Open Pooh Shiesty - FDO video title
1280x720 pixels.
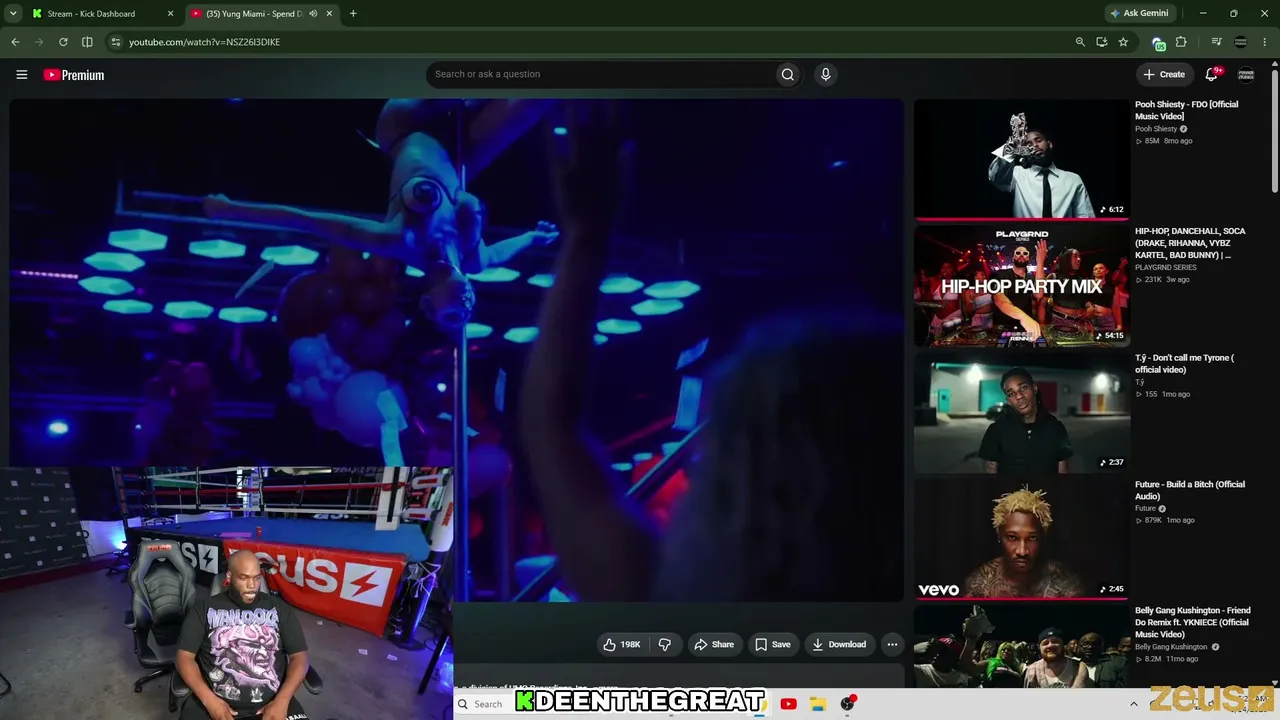pyautogui.click(x=1187, y=110)
